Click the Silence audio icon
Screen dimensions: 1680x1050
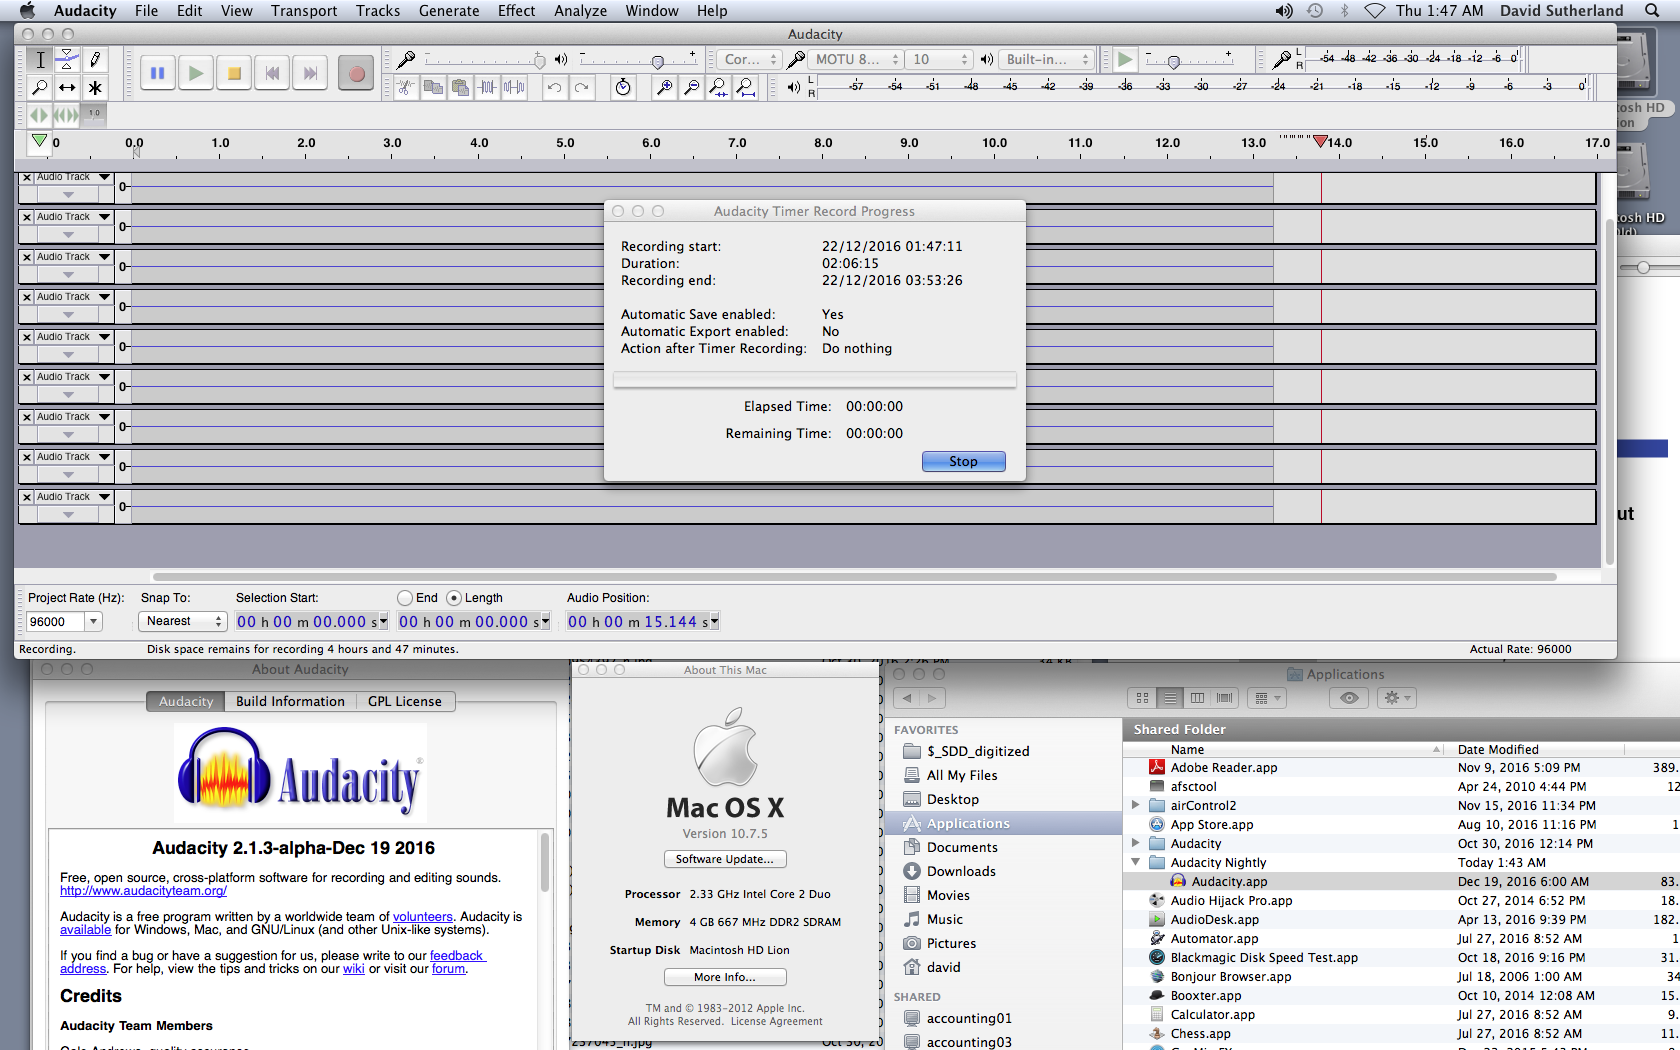click(514, 88)
